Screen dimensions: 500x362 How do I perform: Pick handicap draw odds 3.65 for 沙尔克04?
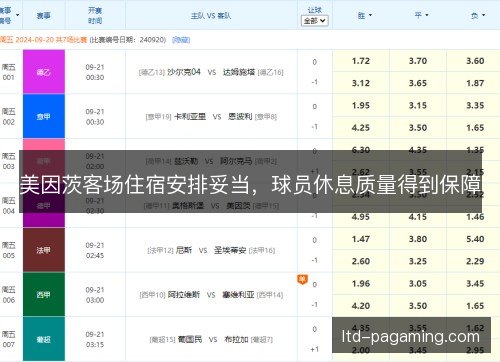(418, 83)
